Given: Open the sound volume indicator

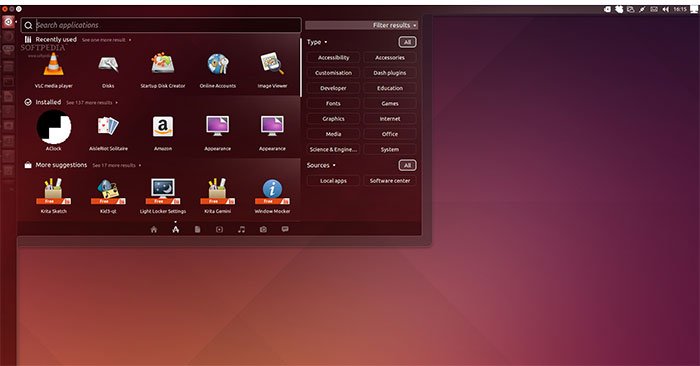Looking at the screenshot, I should pyautogui.click(x=666, y=9).
